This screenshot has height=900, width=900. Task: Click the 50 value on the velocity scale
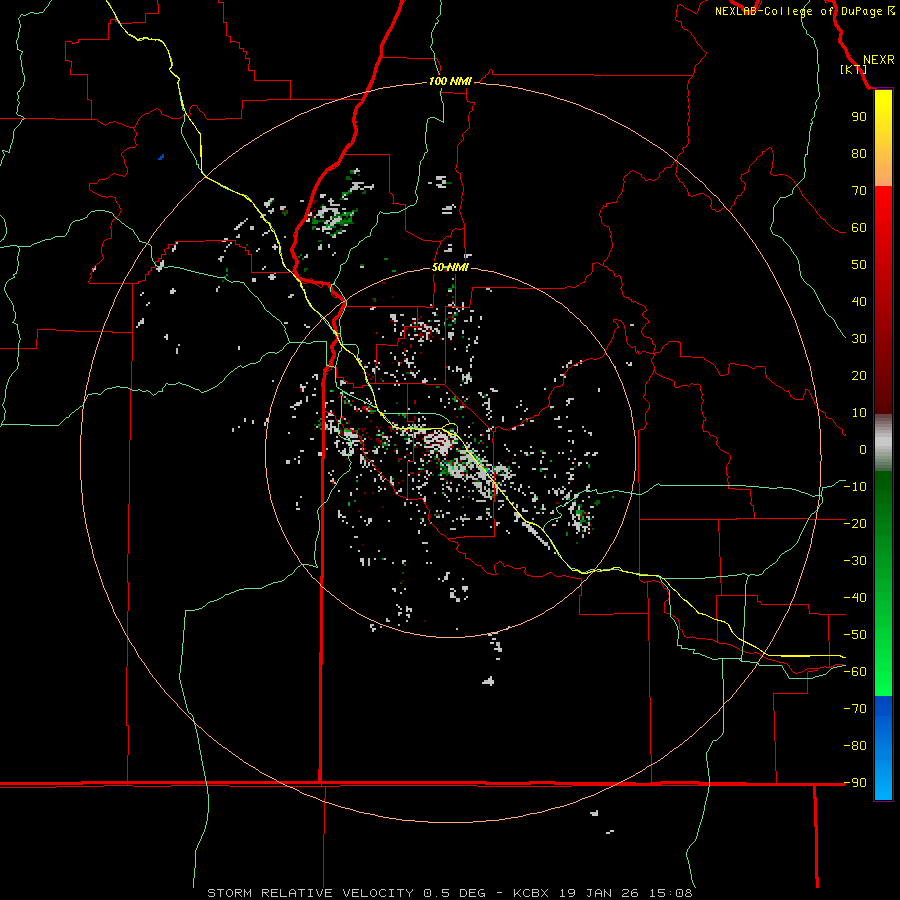(x=859, y=265)
